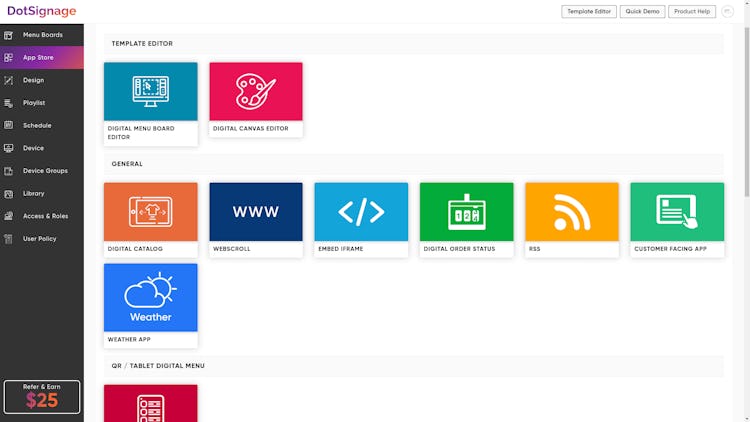Click the Quick Demo button
750x422 pixels.
click(x=642, y=11)
